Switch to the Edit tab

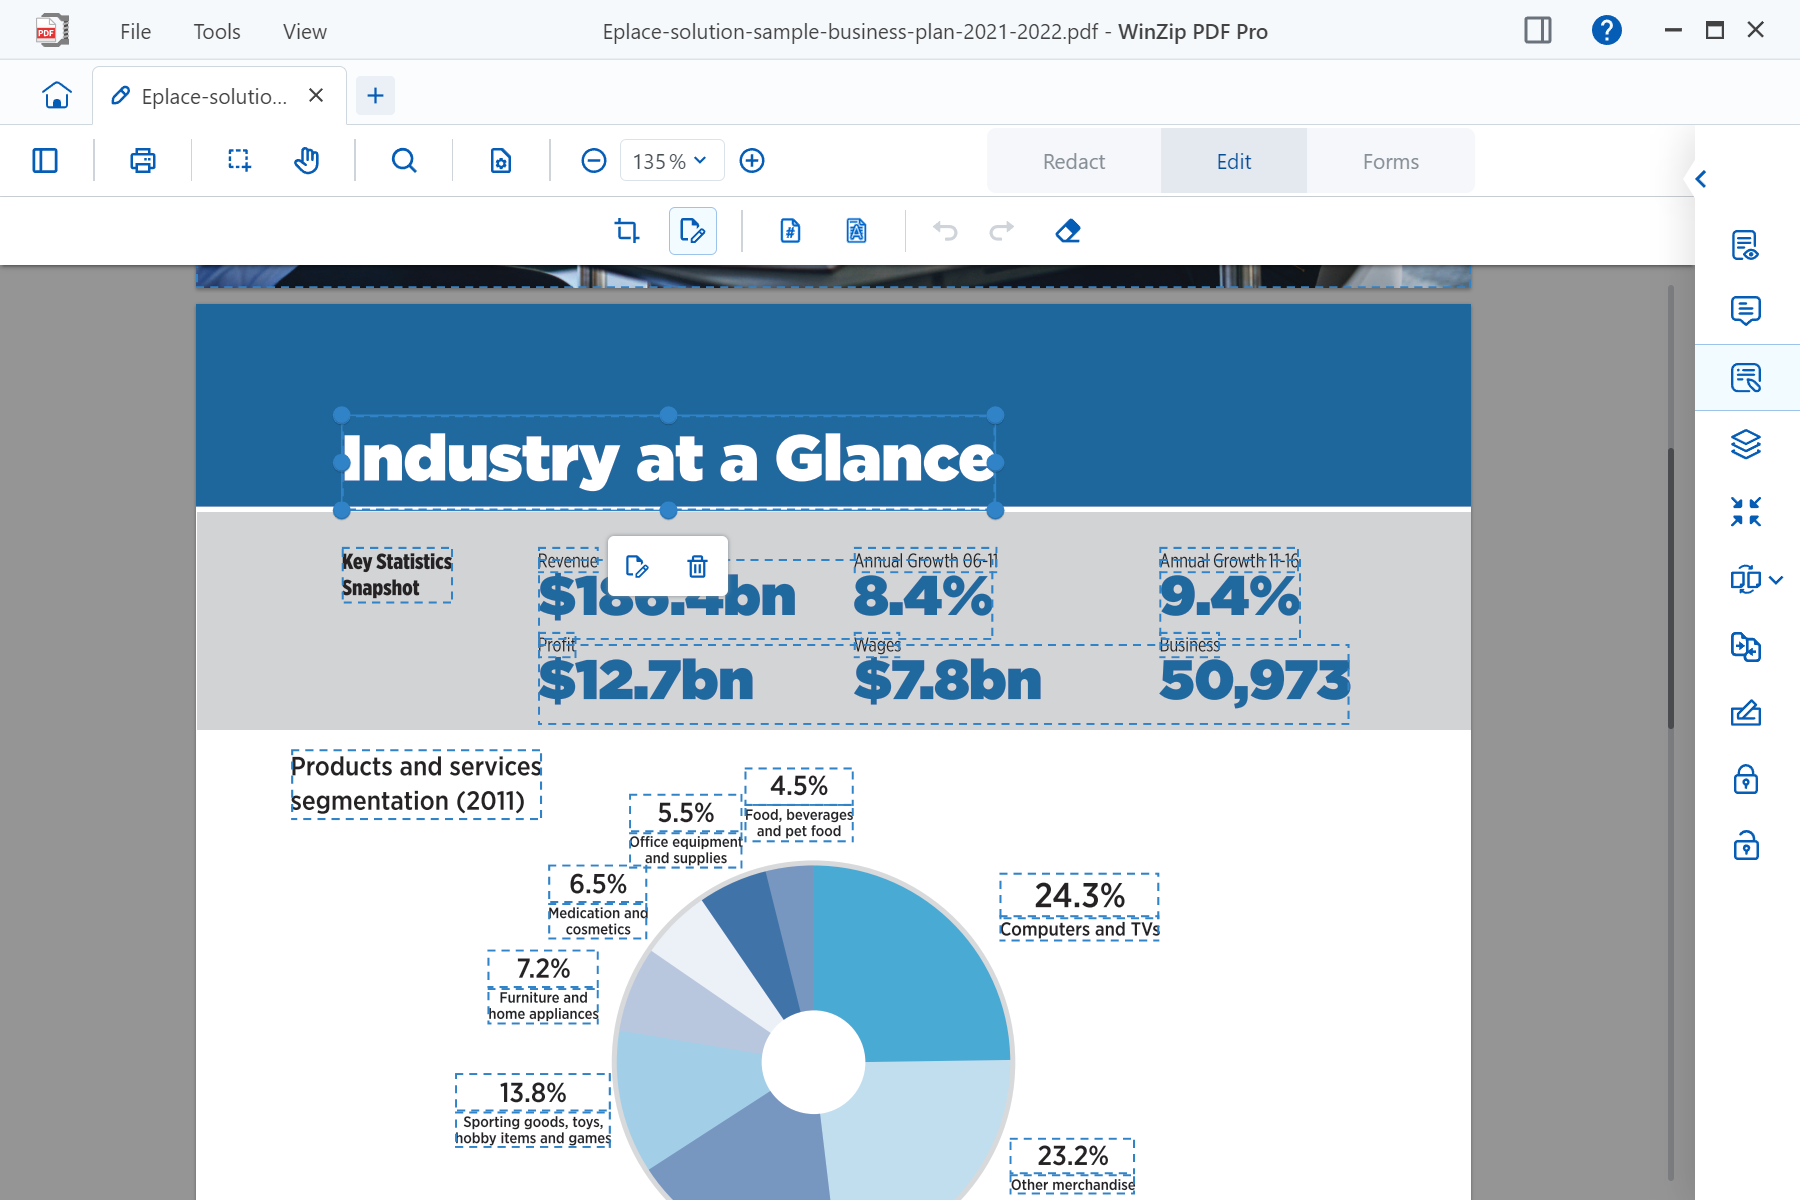pos(1234,161)
